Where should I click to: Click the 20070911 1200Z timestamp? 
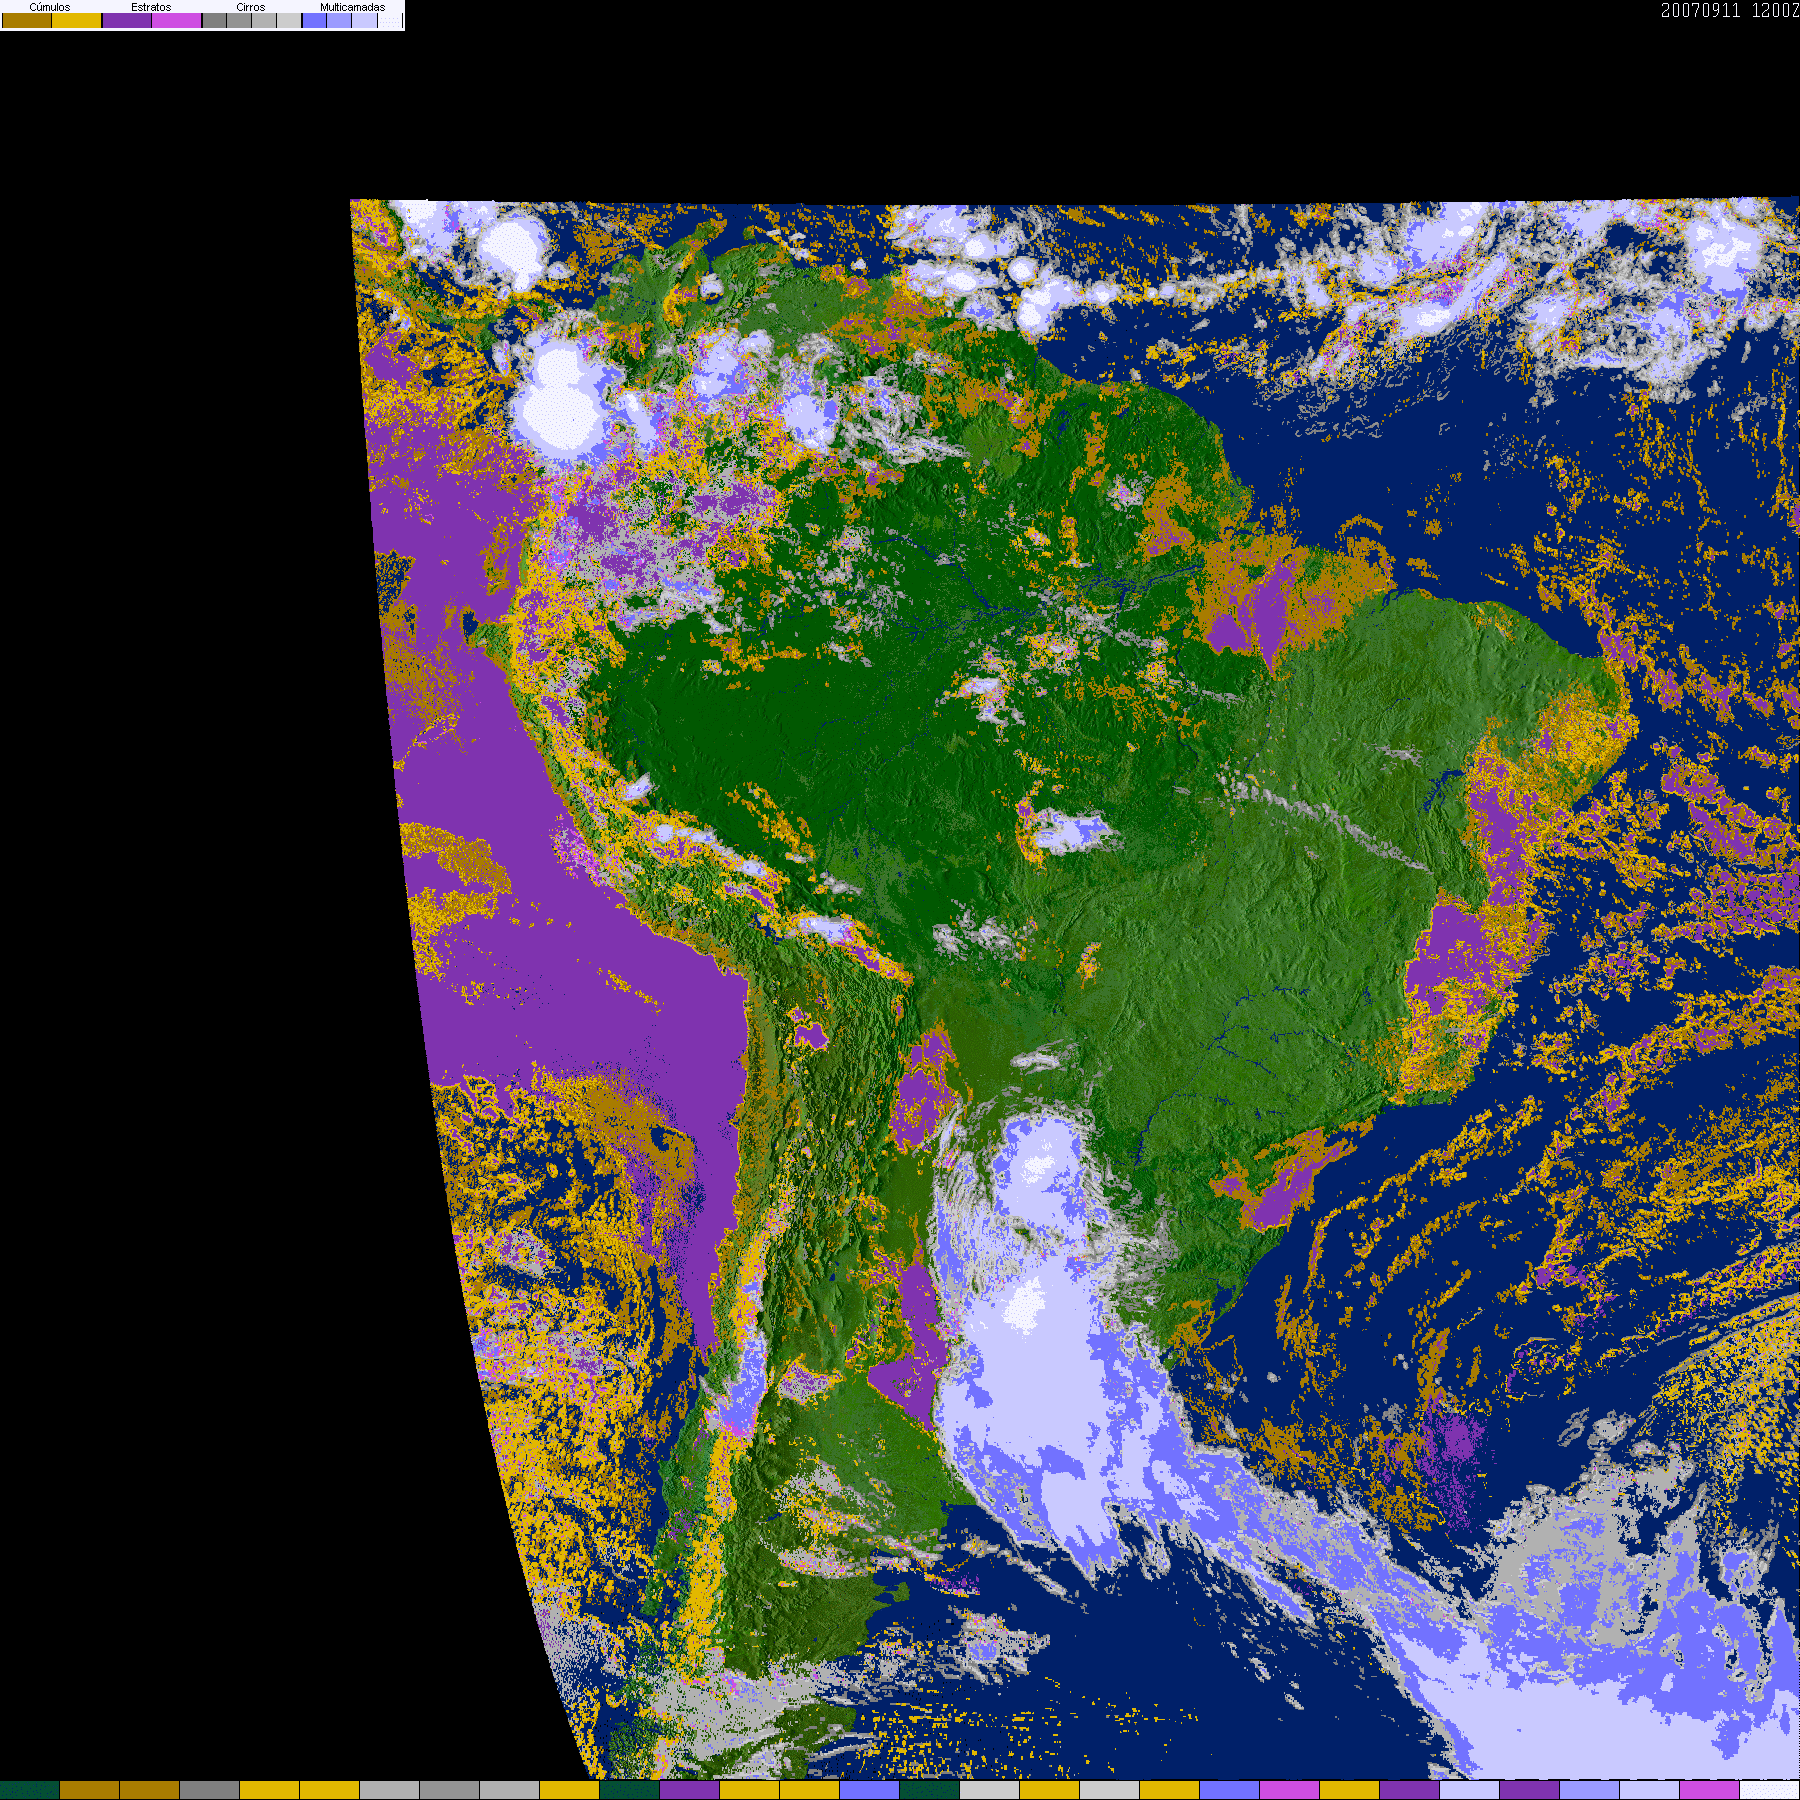[x=1730, y=10]
